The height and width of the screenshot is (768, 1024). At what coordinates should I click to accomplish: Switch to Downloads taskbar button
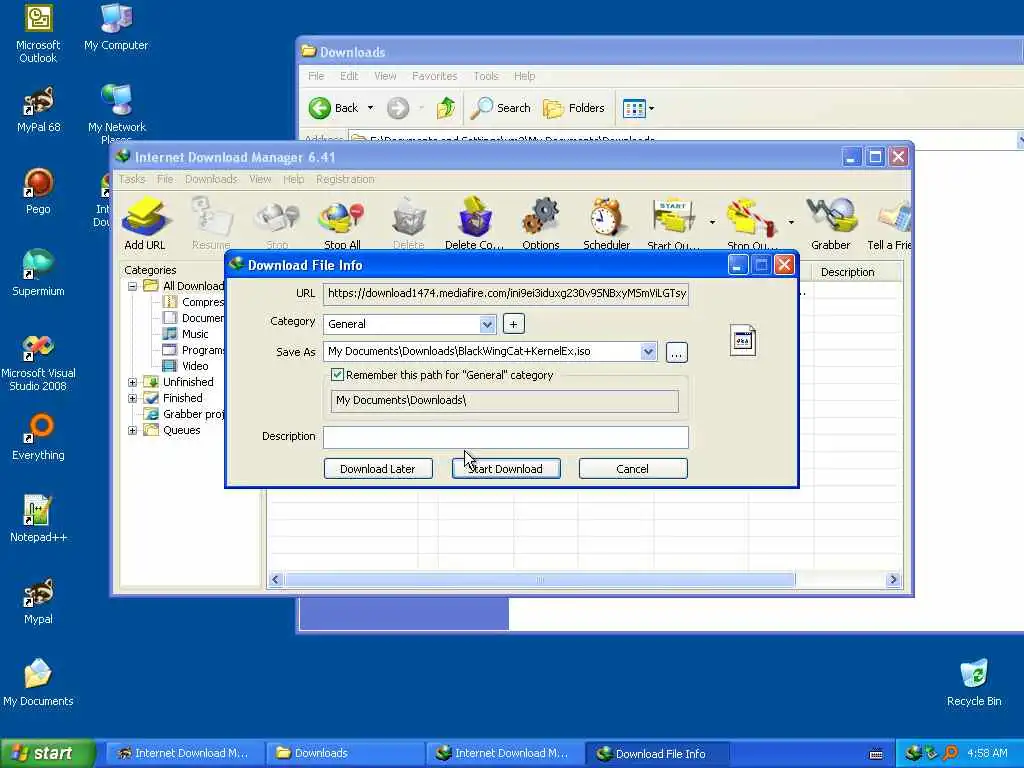click(345, 753)
